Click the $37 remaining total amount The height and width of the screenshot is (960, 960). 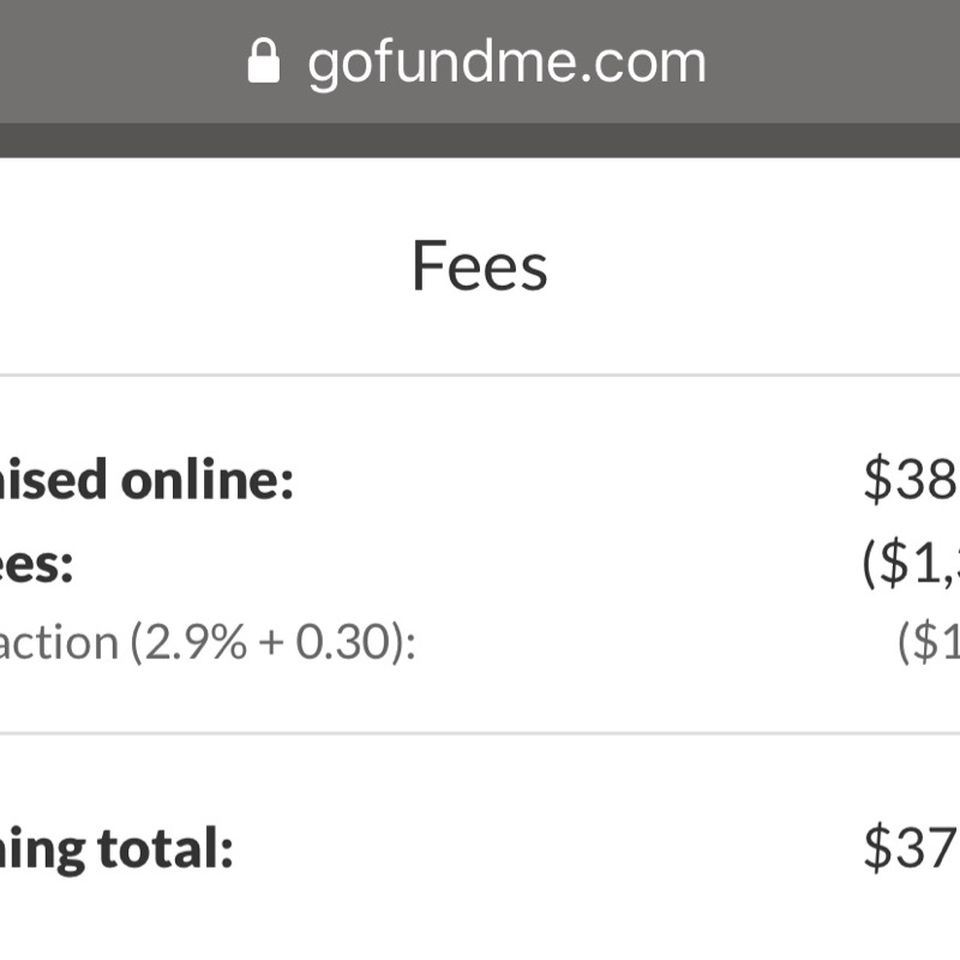(x=912, y=847)
